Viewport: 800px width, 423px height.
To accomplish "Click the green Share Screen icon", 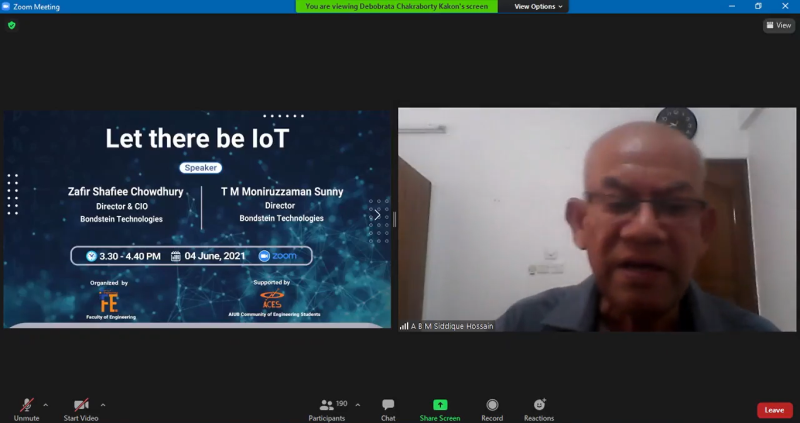I will (x=440, y=406).
